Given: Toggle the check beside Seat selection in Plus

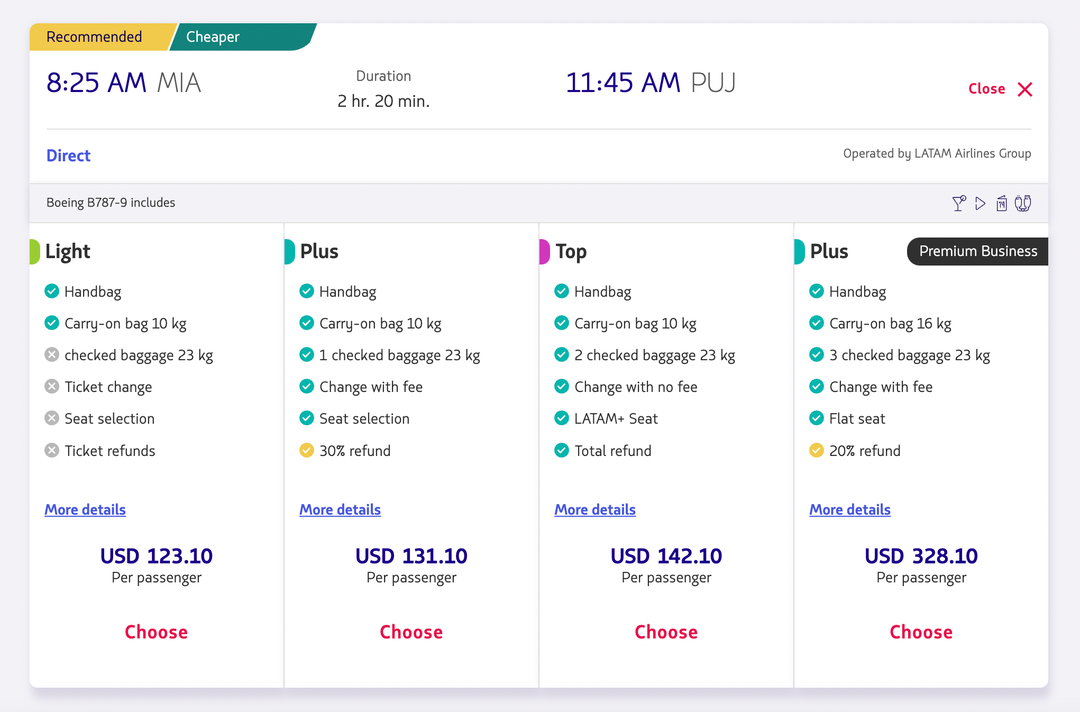Looking at the screenshot, I should [305, 418].
